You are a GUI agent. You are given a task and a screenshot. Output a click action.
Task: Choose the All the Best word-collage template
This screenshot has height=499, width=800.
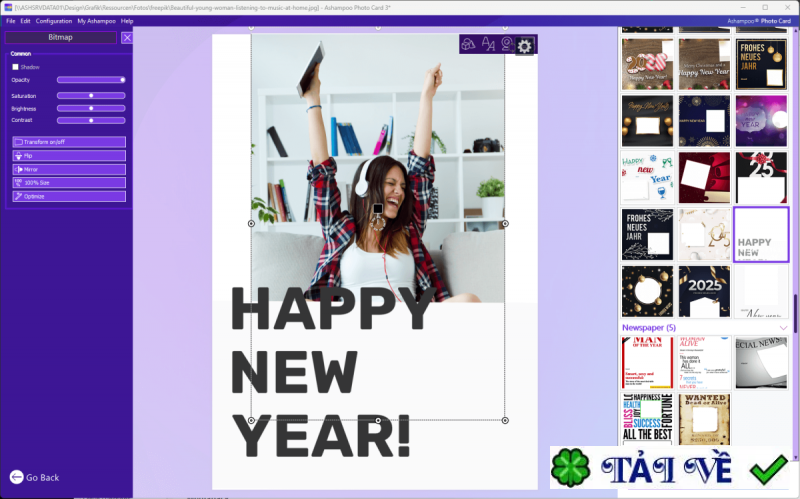coord(647,418)
